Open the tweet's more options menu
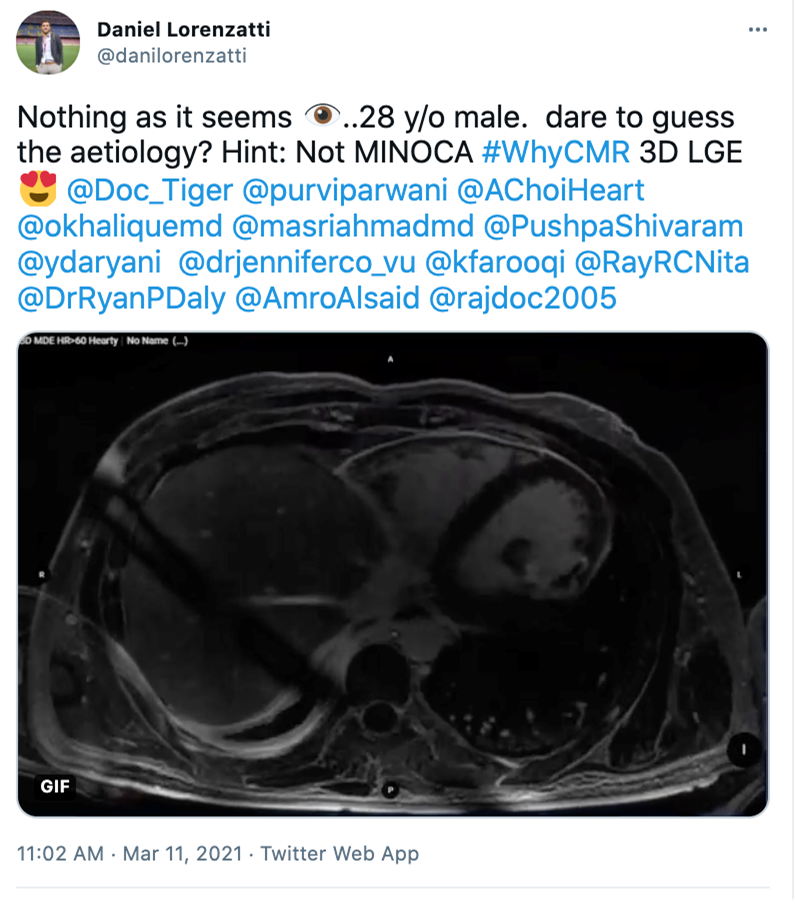 [758, 30]
